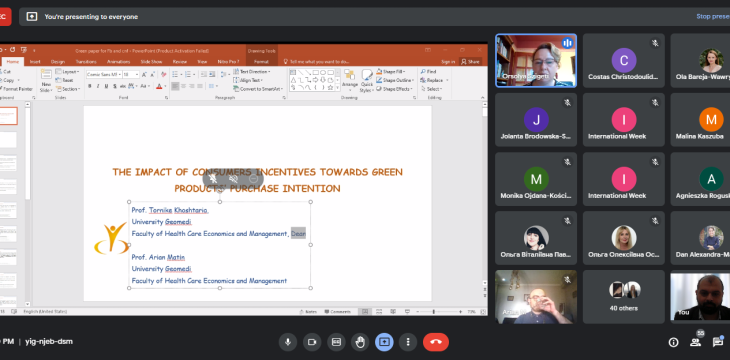Turn on closed captions in Meet
730x360 pixels.
point(336,342)
